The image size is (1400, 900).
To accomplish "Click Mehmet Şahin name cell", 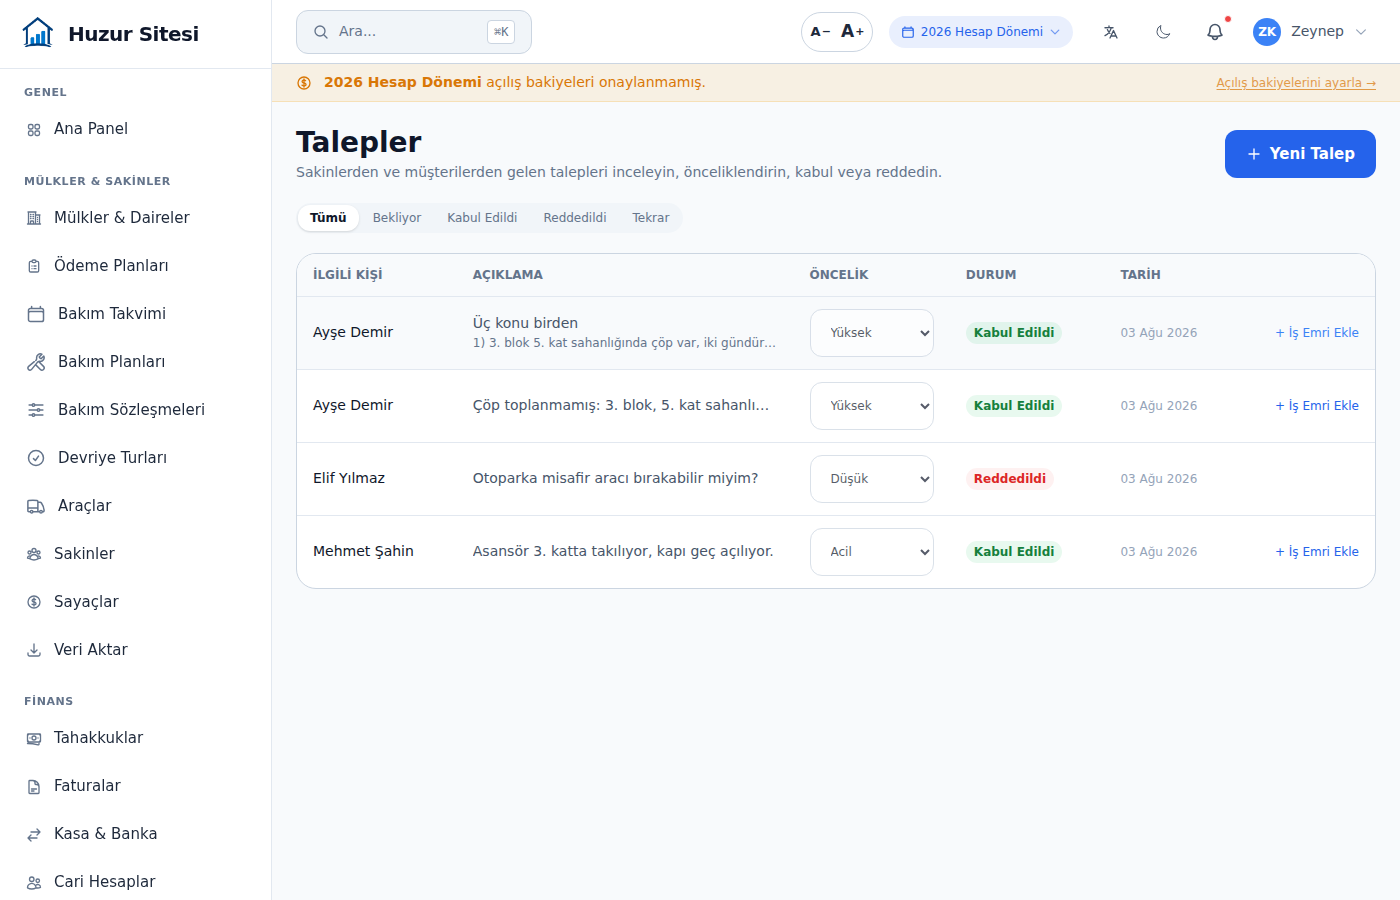I will tap(363, 552).
